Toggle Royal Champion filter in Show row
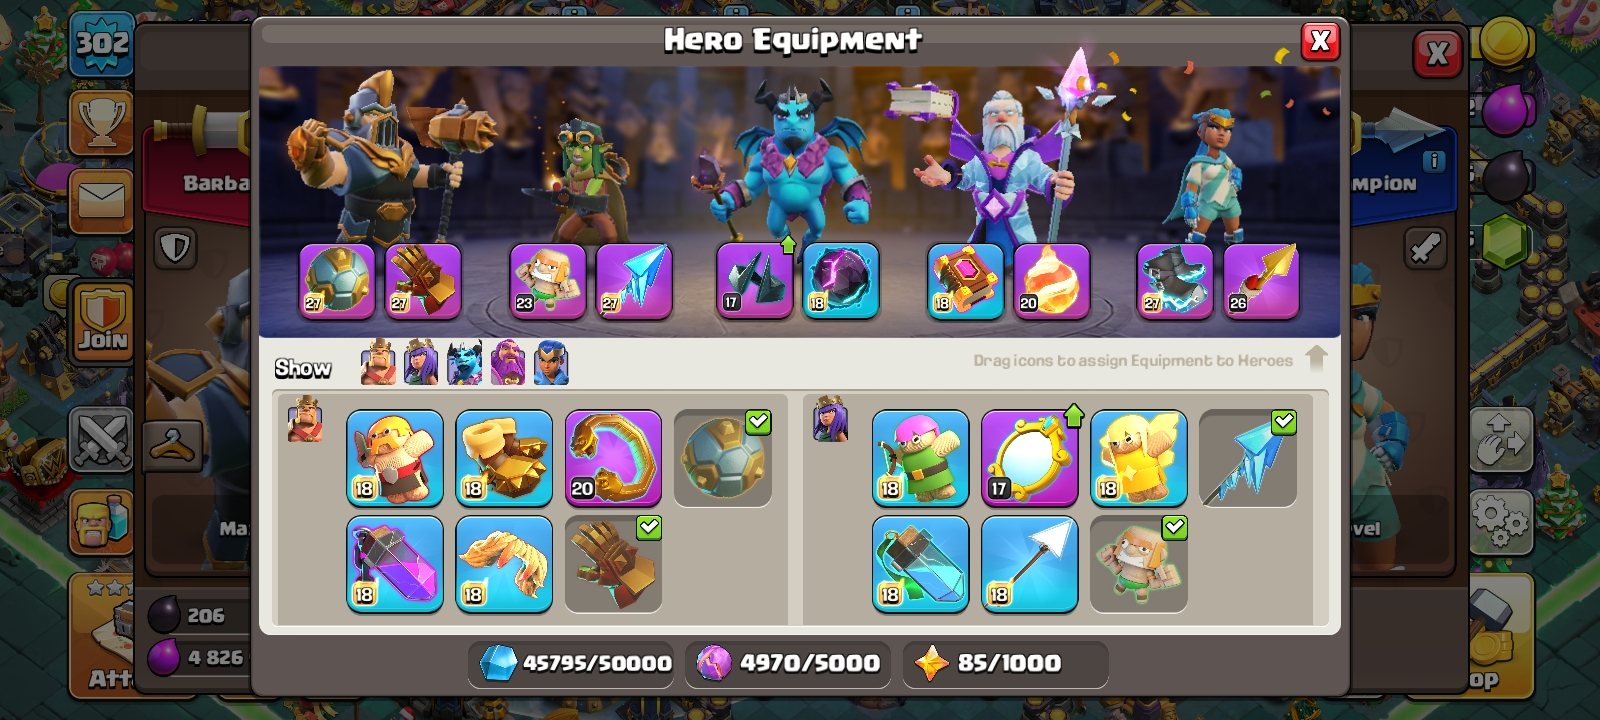This screenshot has height=720, width=1600. coord(551,362)
